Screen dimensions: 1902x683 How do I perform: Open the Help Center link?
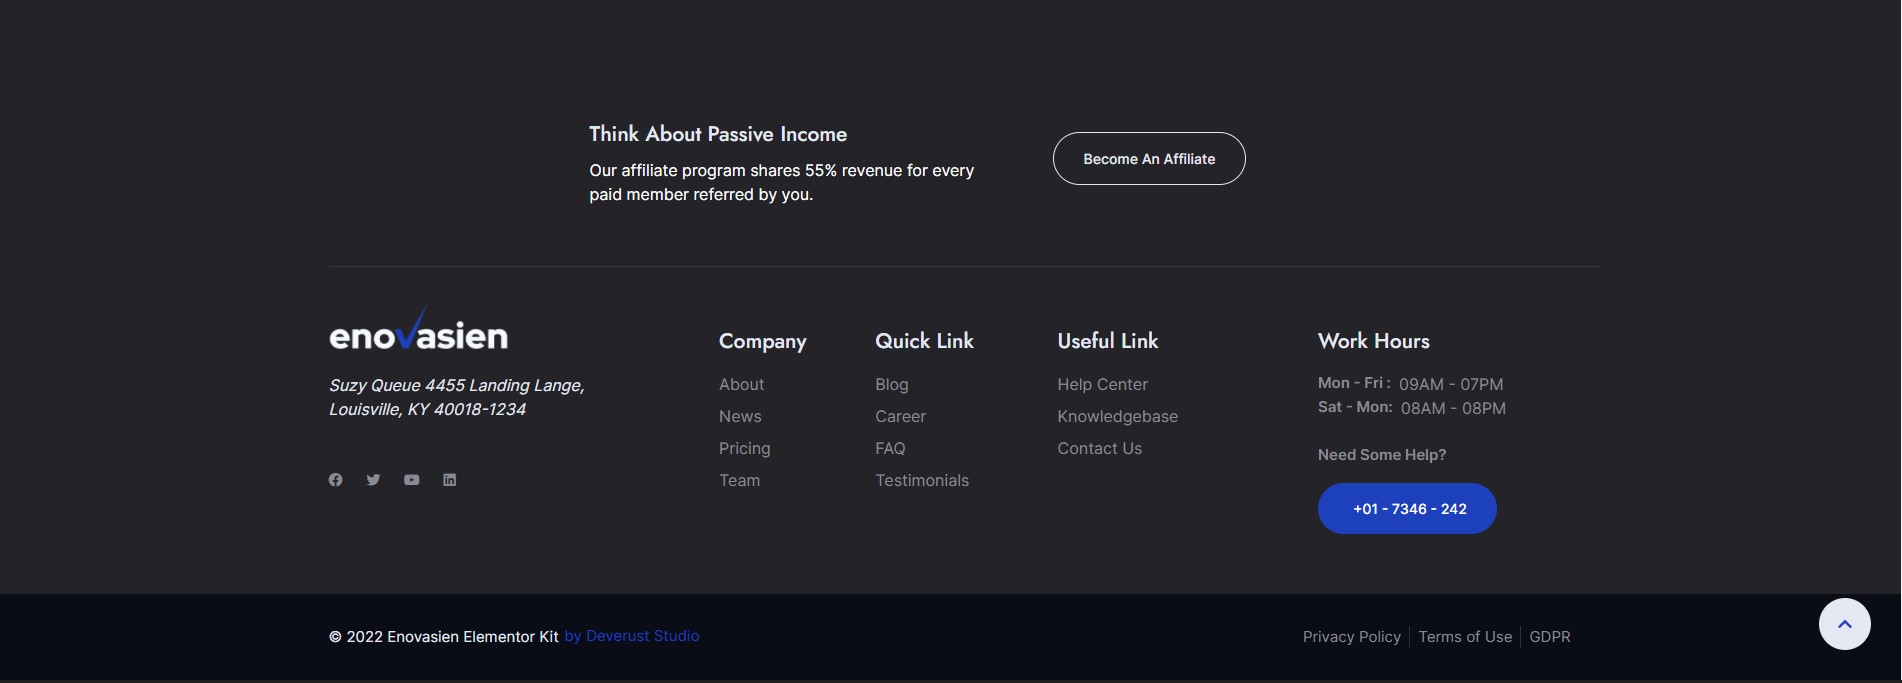1102,384
